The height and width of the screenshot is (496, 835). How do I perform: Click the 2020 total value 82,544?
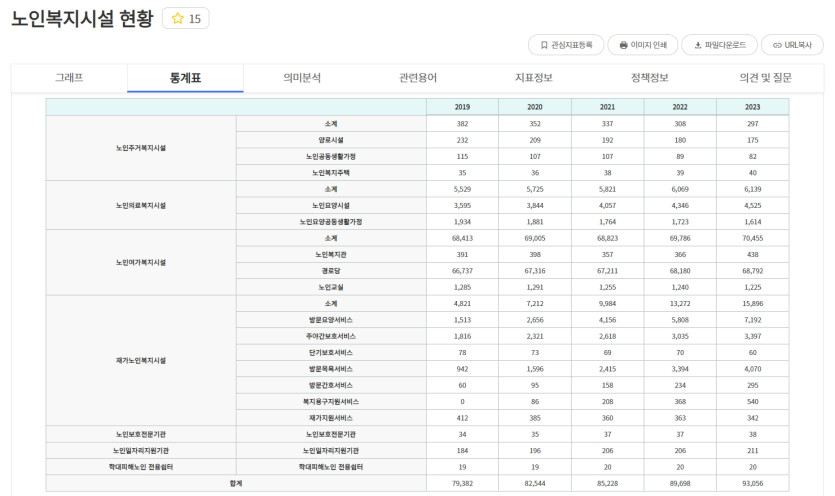(x=535, y=483)
